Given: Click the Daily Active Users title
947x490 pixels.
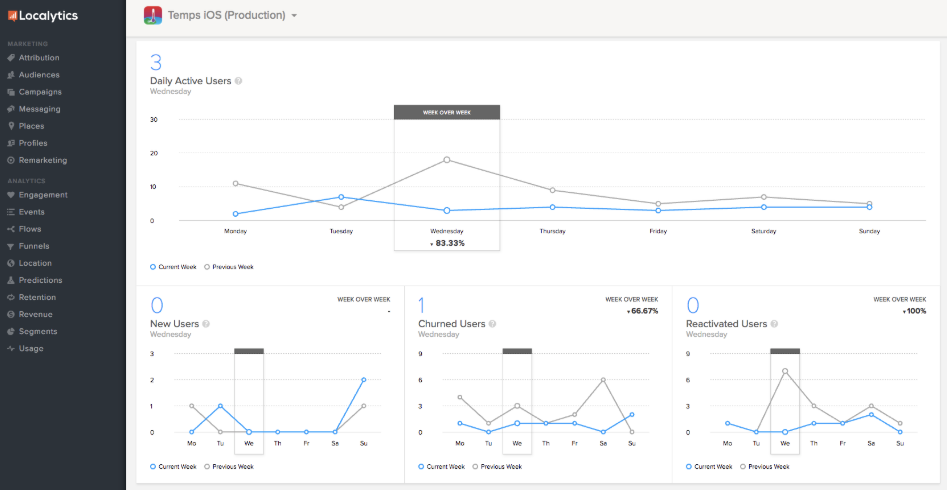Looking at the screenshot, I should (190, 81).
